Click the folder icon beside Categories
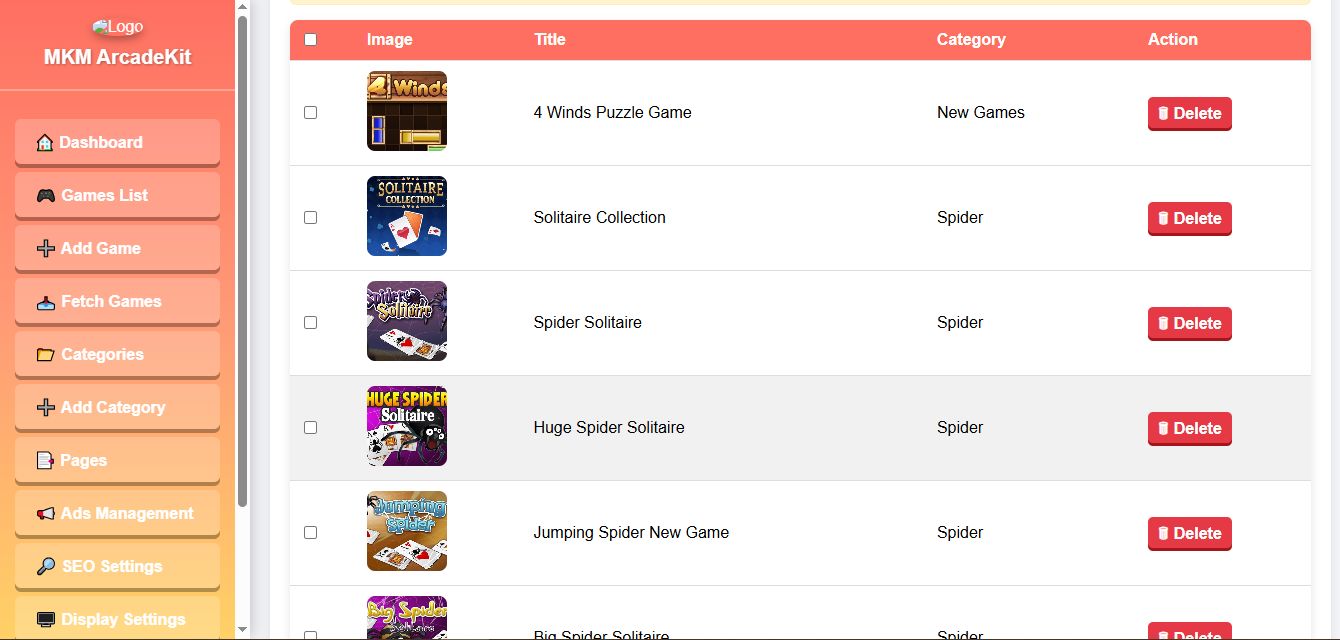Viewport: 1340px width, 640px height. pos(46,355)
